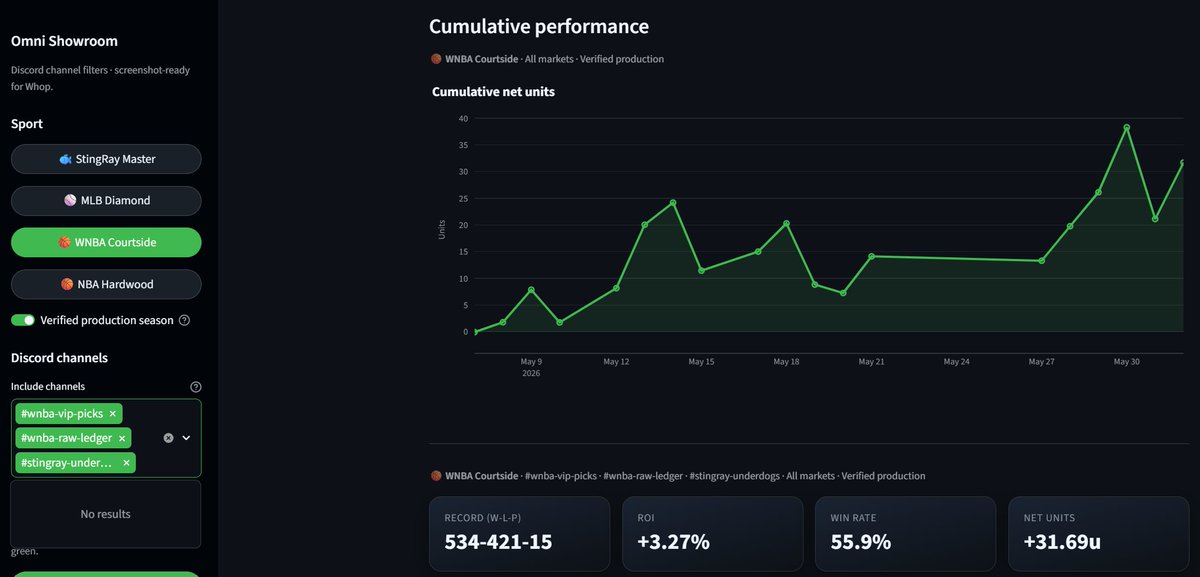The image size is (1200, 577).
Task: Click the #wnba-raw-ledger tag label
Action: click(65, 438)
